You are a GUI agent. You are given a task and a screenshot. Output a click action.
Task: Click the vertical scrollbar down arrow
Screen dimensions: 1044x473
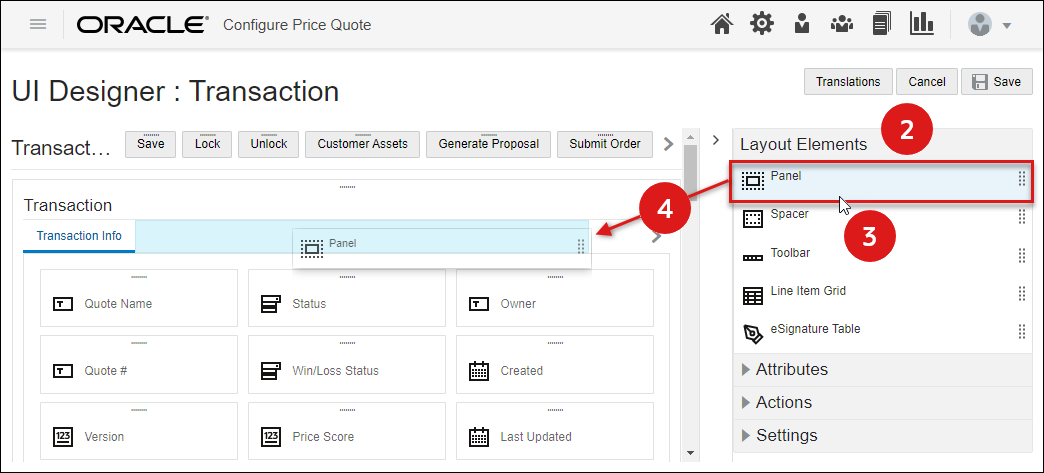pyautogui.click(x=690, y=452)
